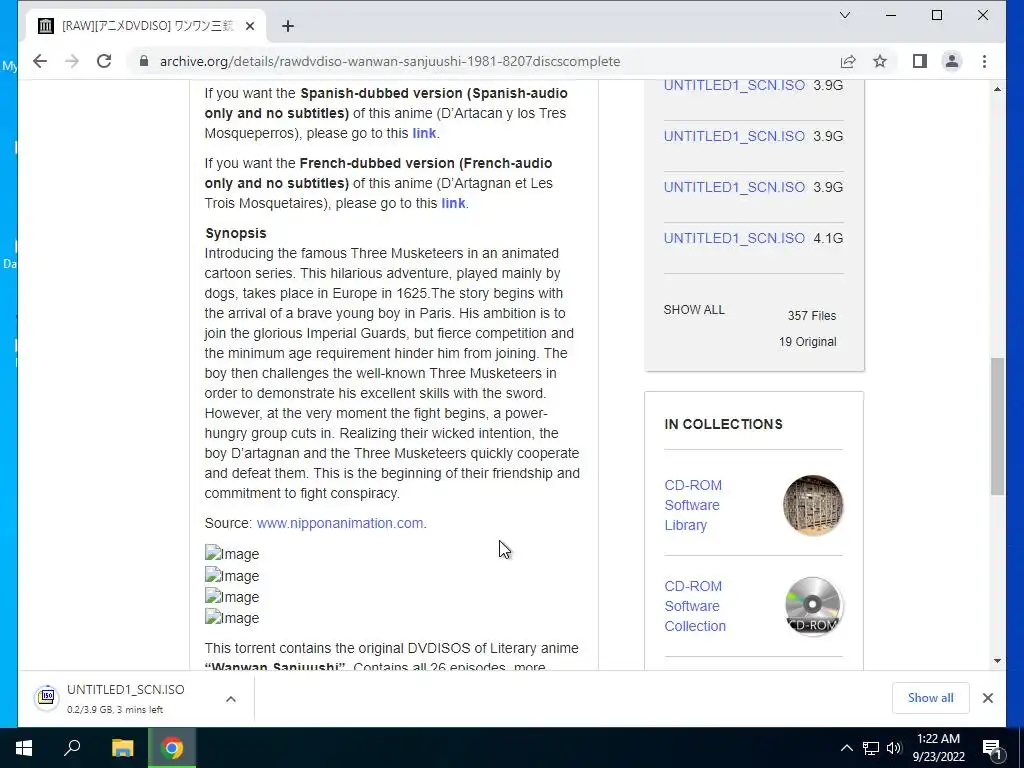Click SHOW ALL download options

(694, 310)
